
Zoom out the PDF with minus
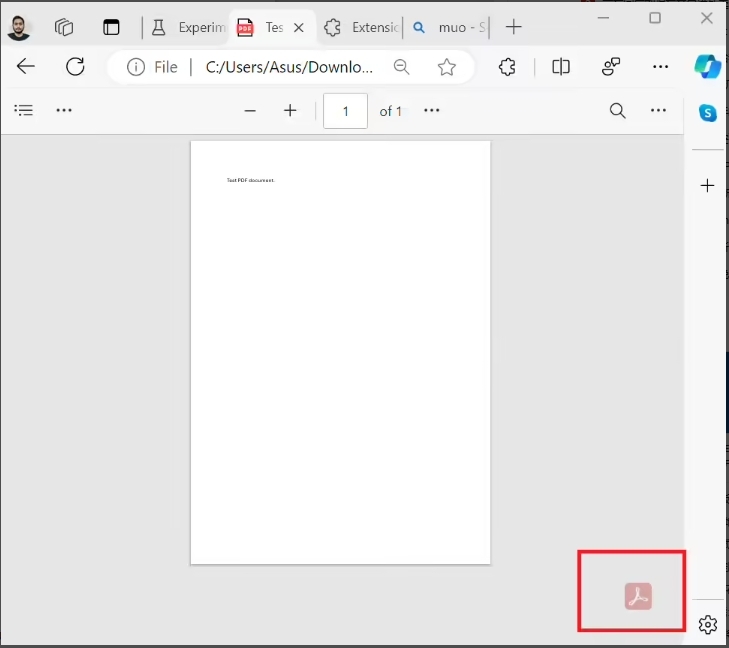(250, 111)
